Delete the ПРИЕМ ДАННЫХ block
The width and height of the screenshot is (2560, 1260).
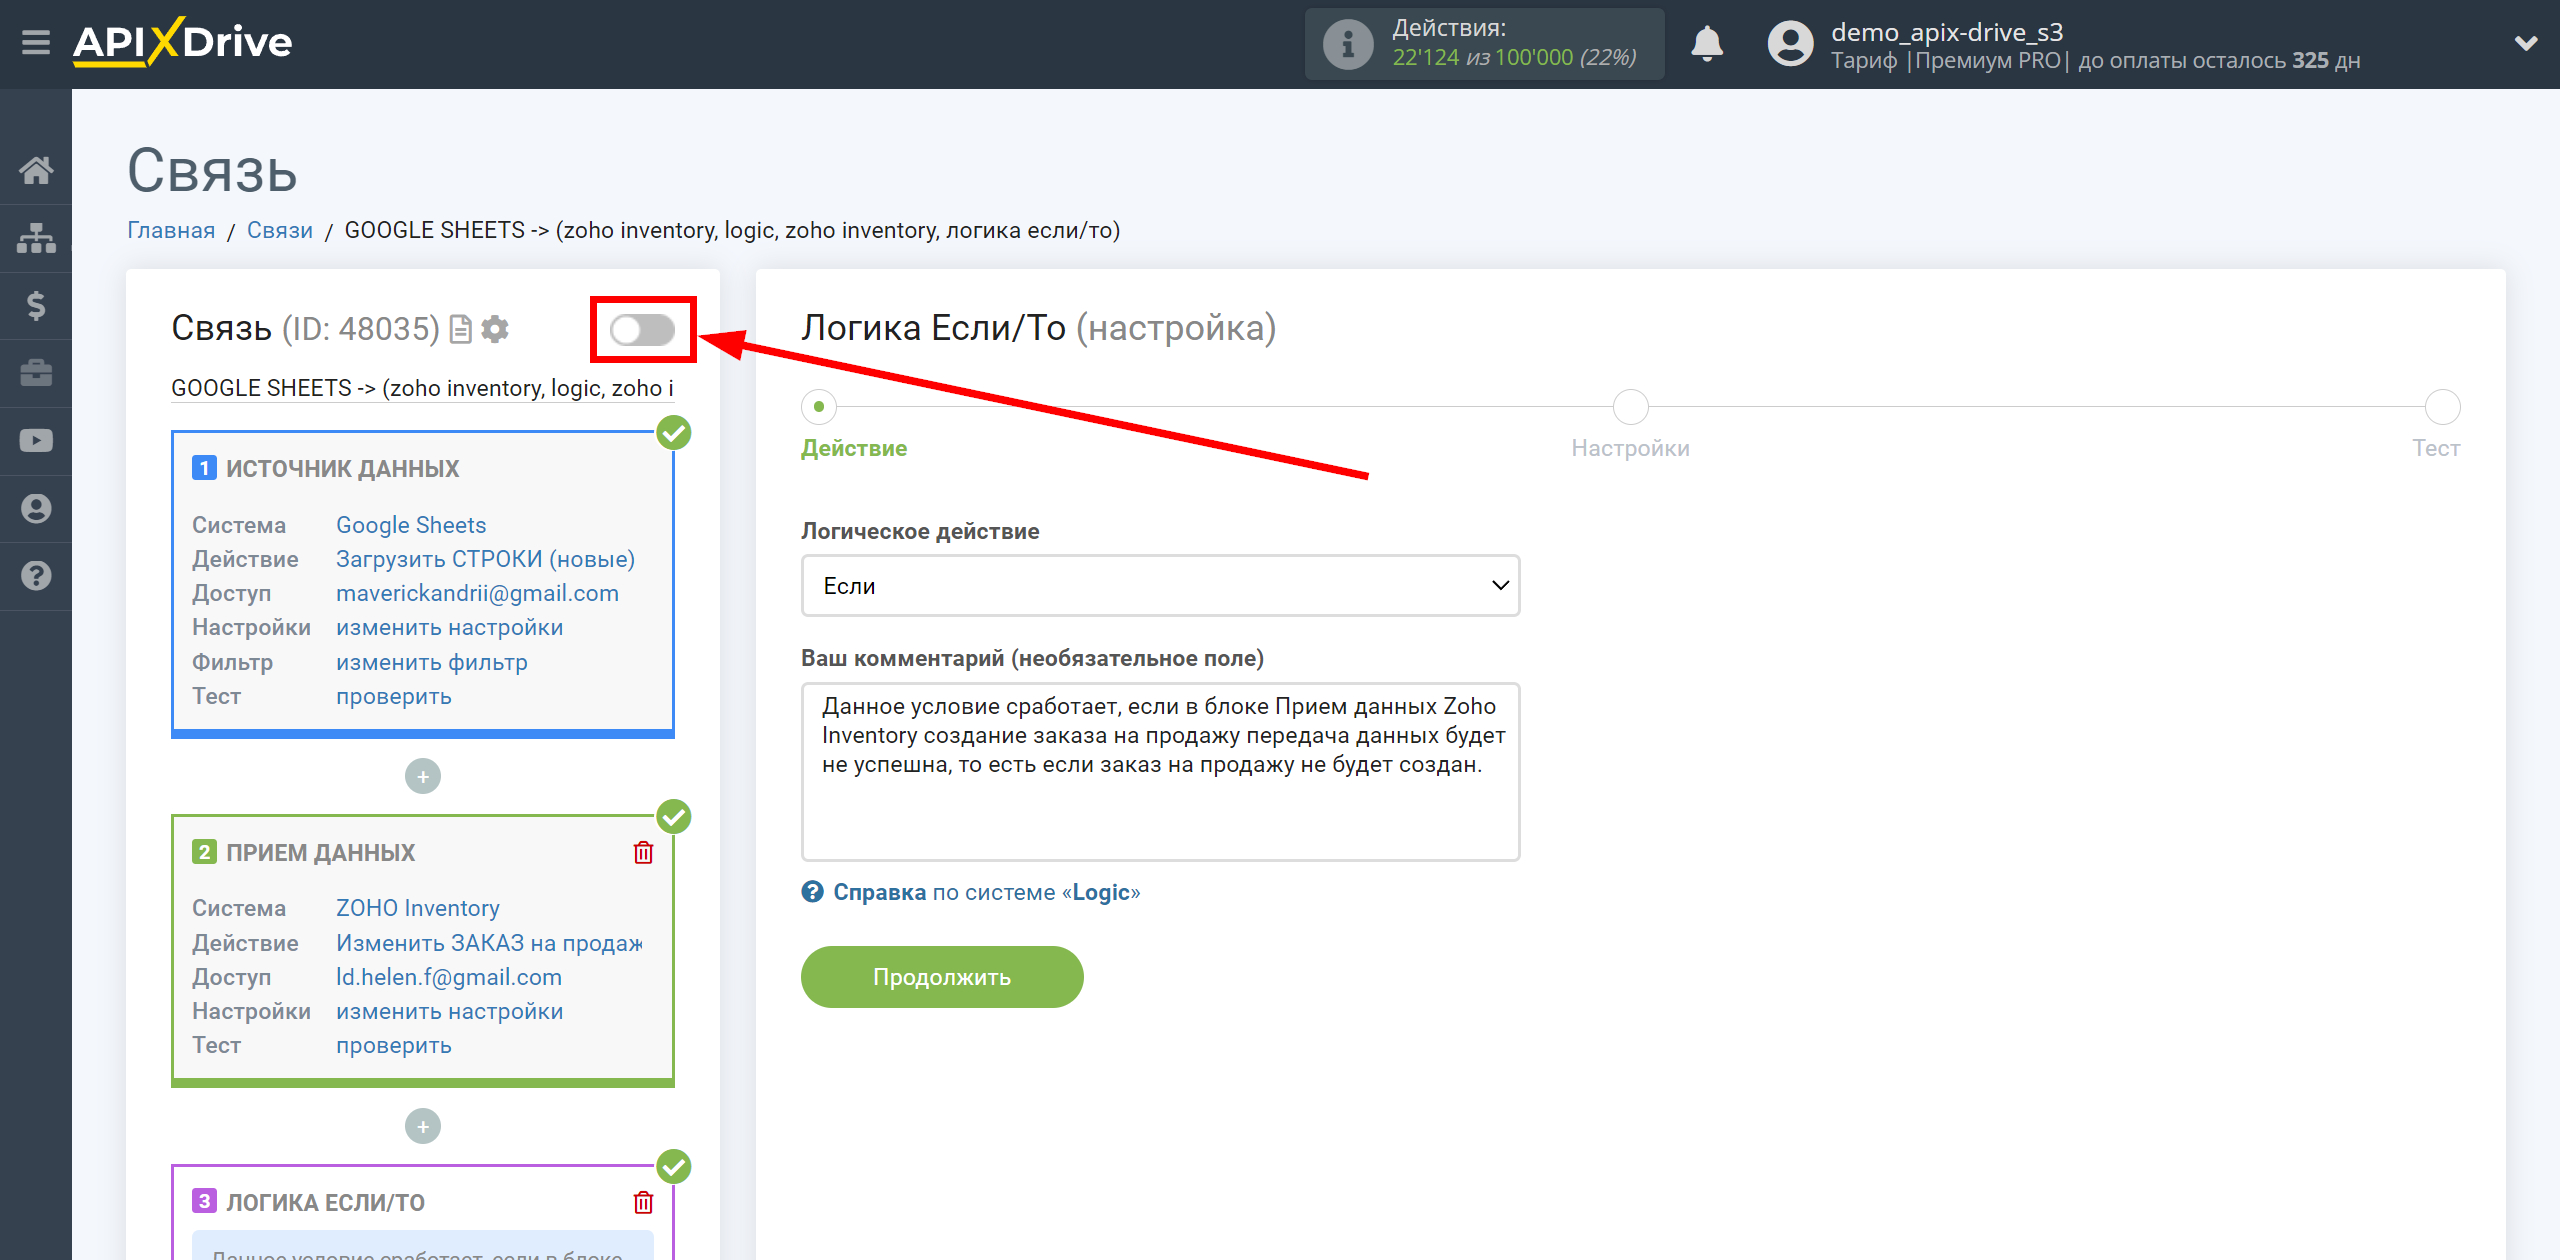point(643,852)
